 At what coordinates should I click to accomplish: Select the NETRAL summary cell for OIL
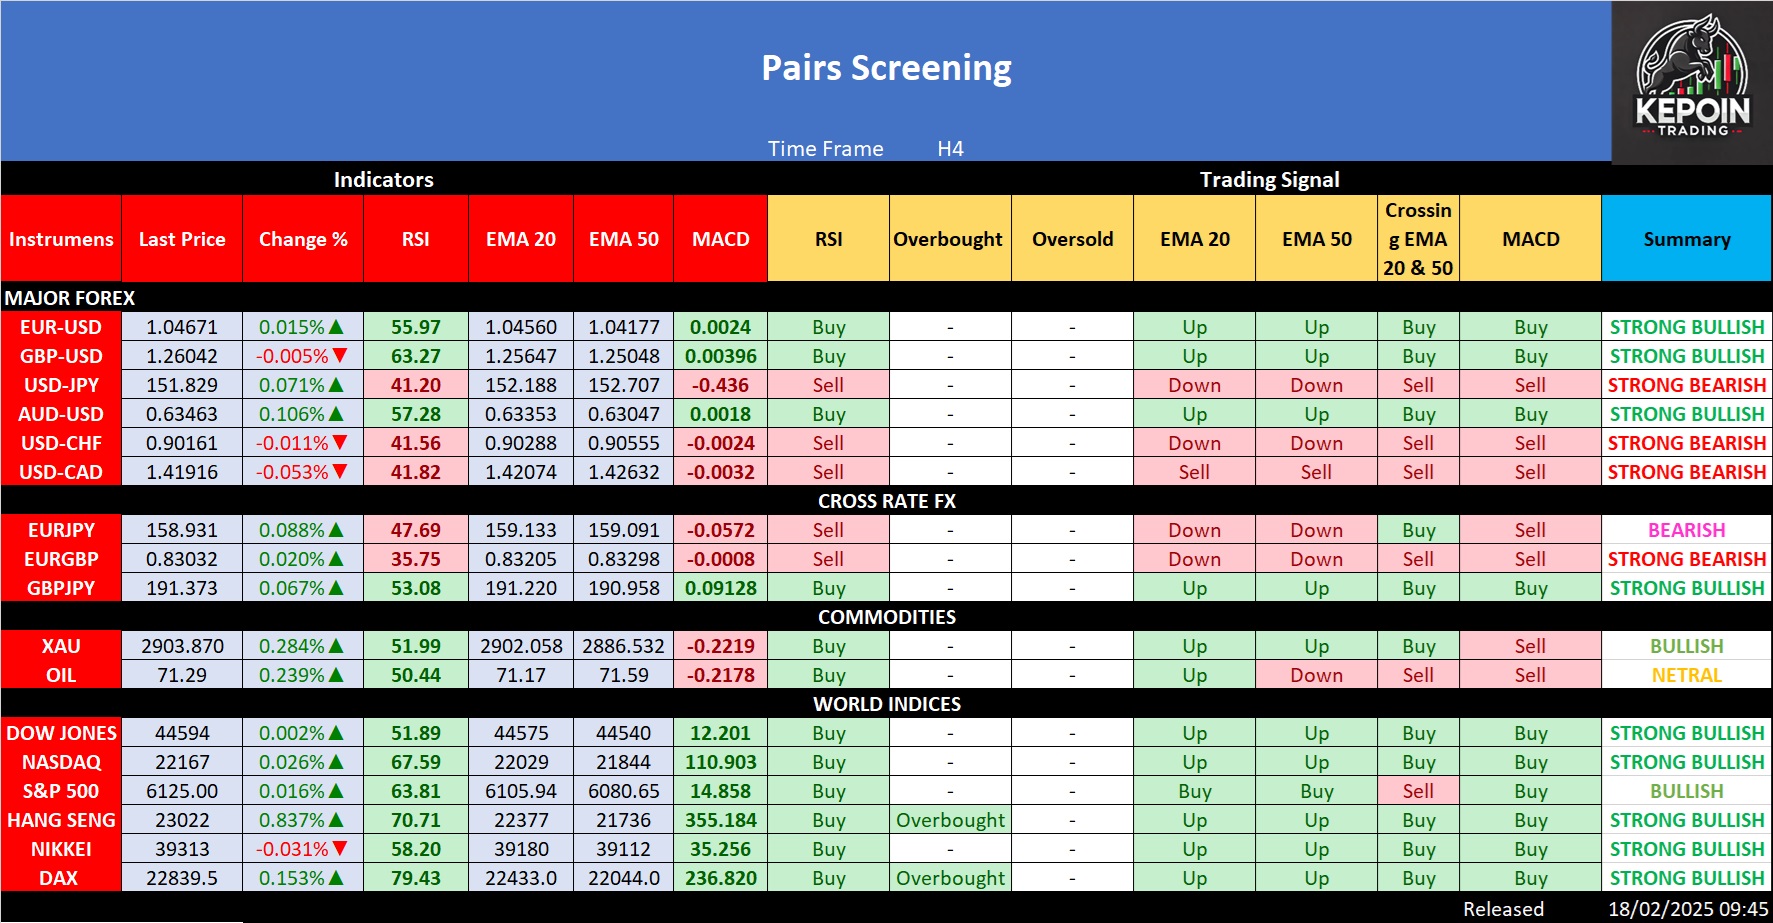point(1686,675)
